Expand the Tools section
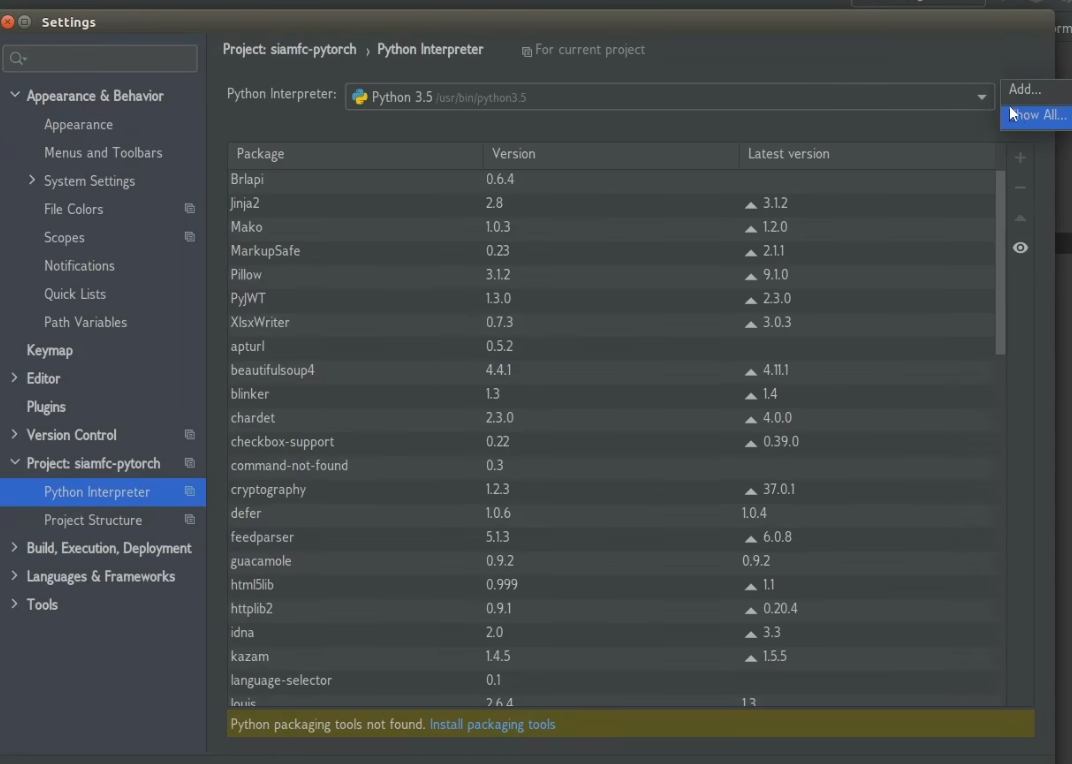 click(14, 604)
